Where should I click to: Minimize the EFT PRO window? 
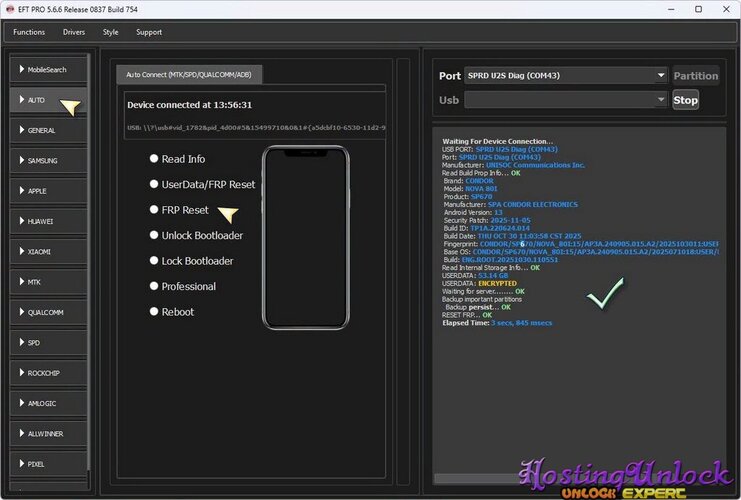[671, 9]
